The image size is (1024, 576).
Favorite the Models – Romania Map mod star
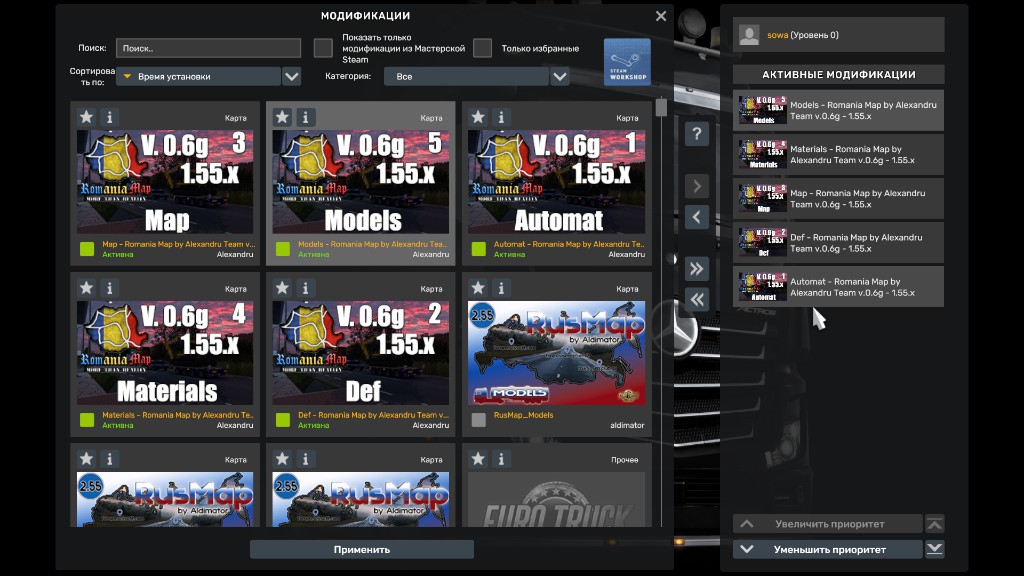[x=282, y=117]
